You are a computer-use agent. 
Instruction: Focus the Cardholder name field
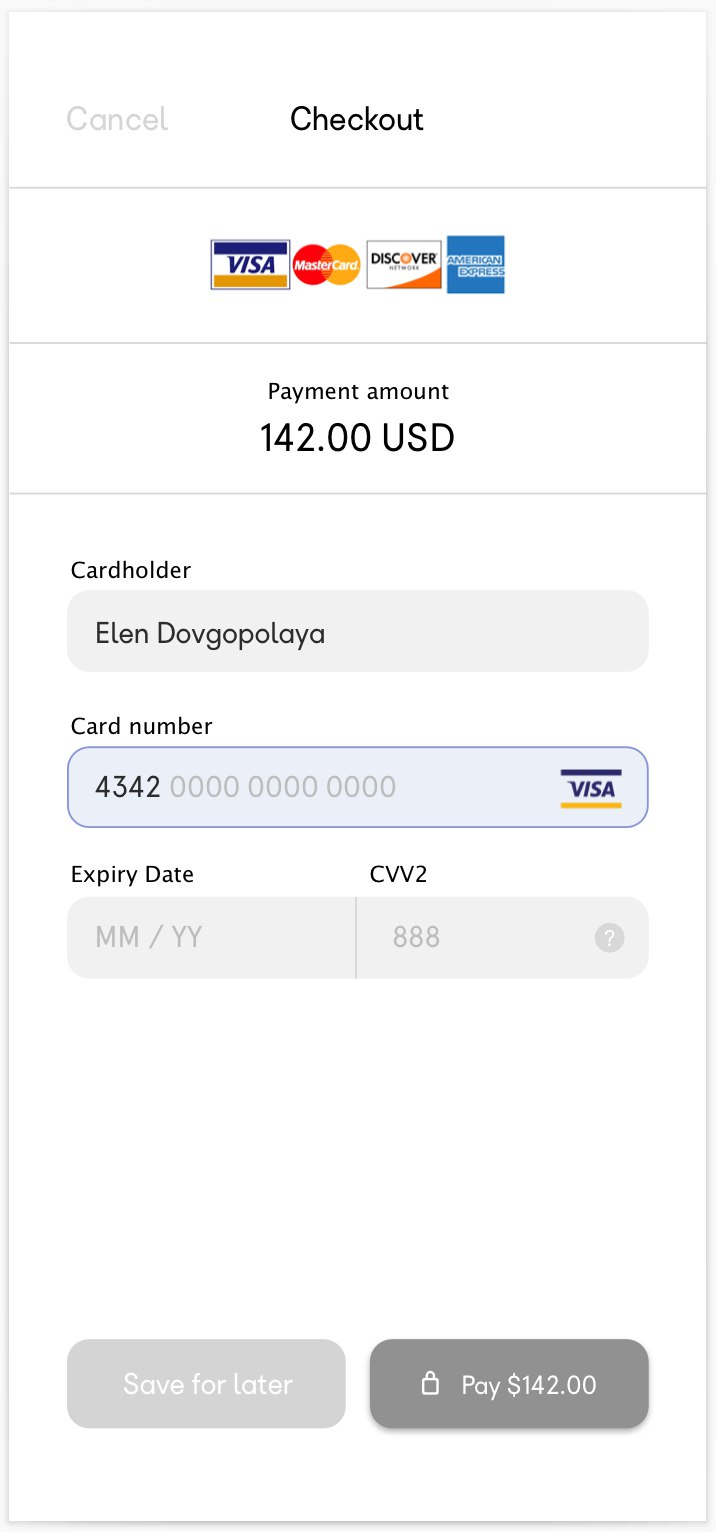coord(358,631)
